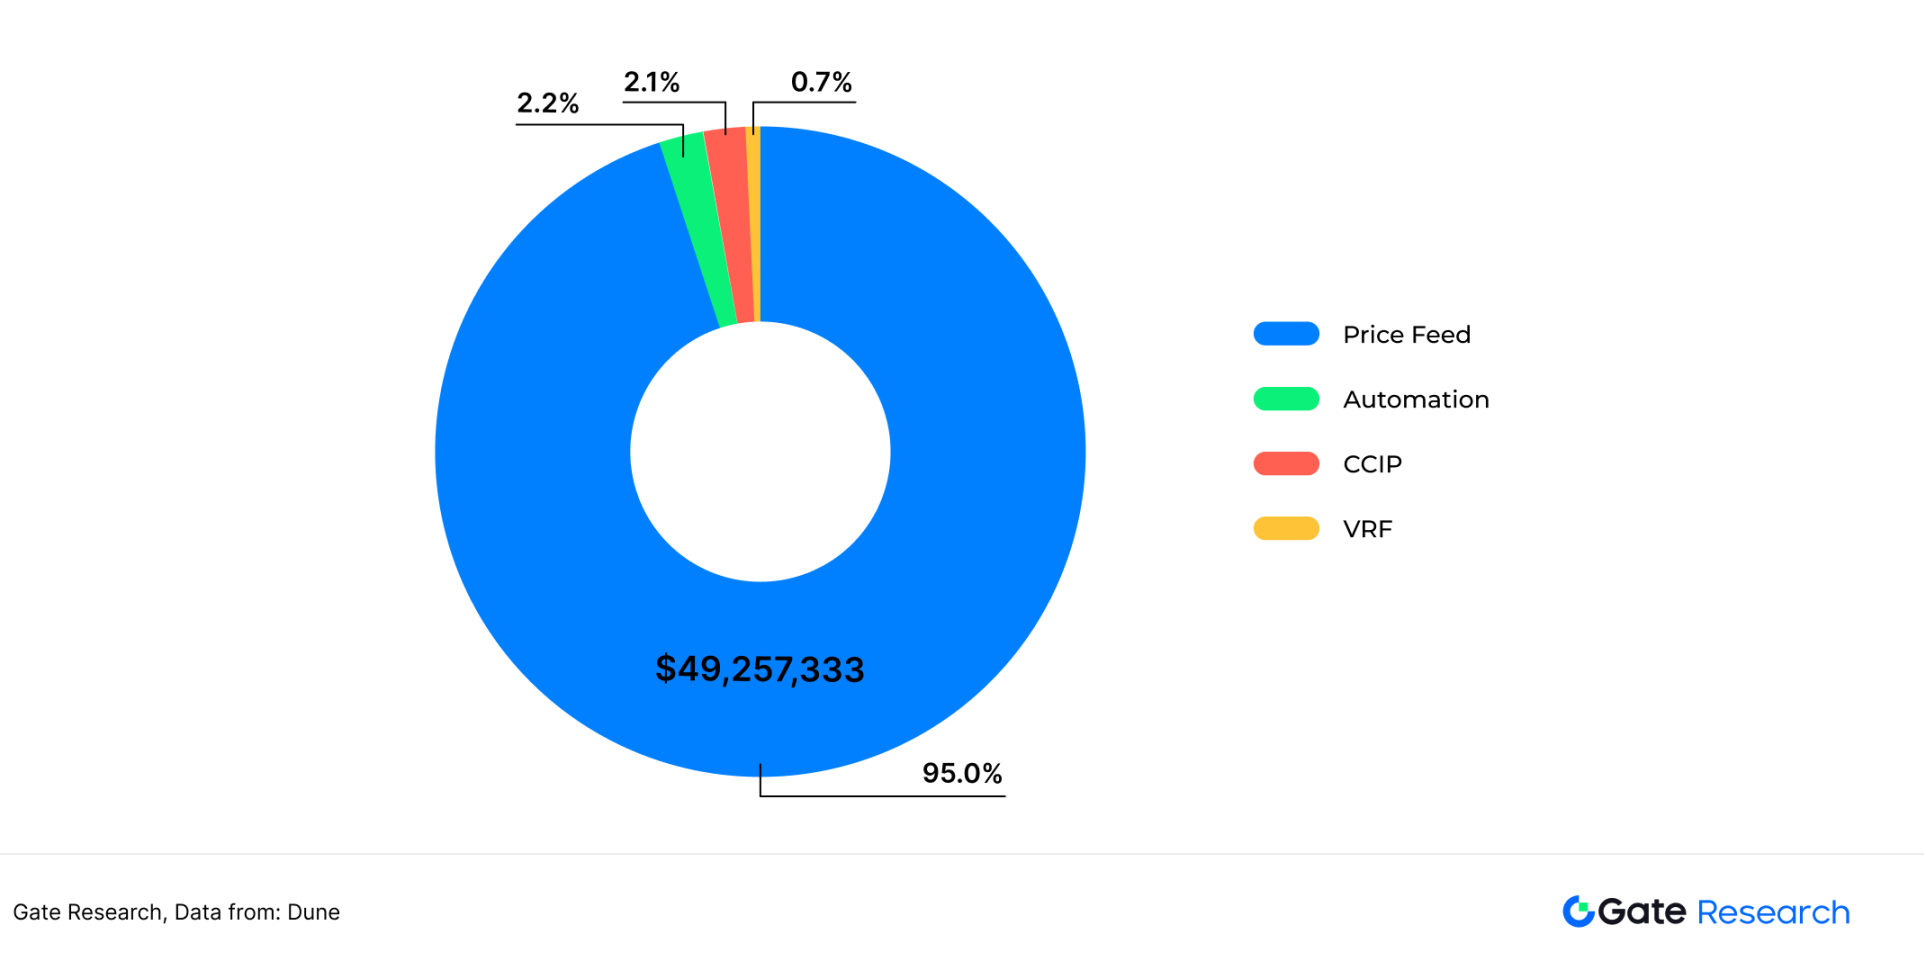Click the green Automation legend swatch
Viewport: 1926px width, 970px height.
(1286, 399)
